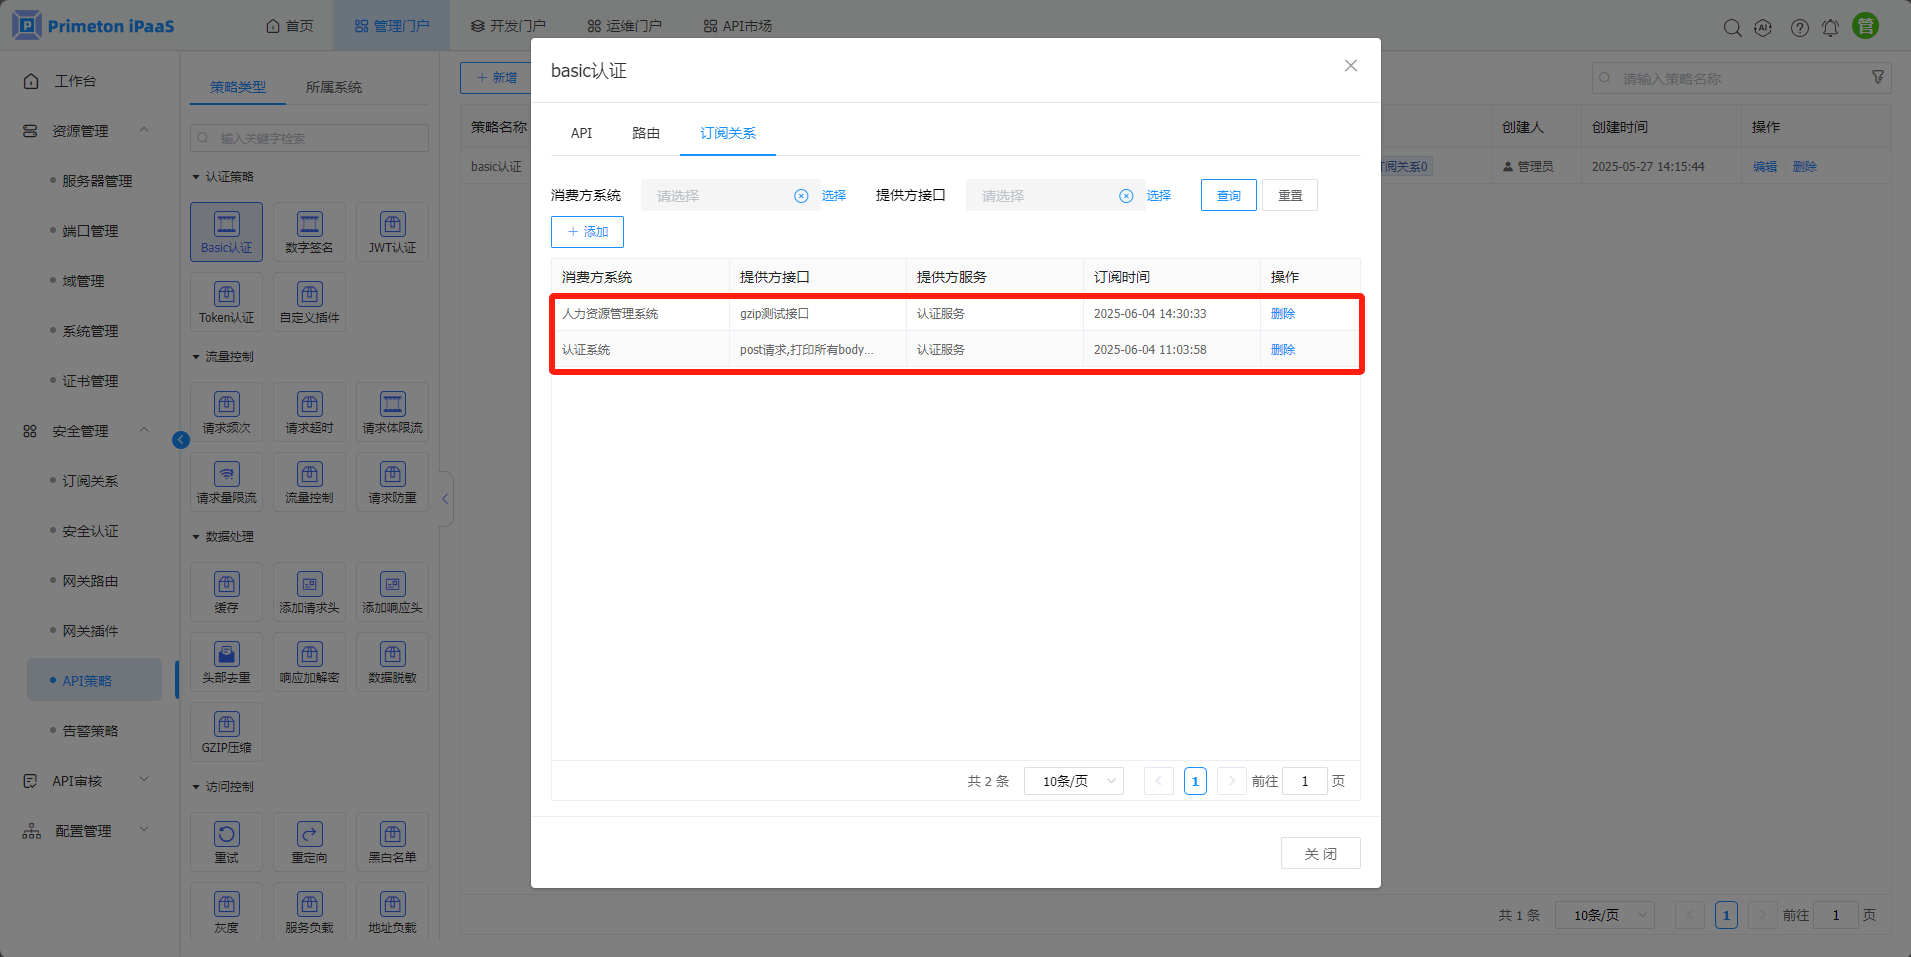Click the 关闭 button at dialog bottom
The width and height of the screenshot is (1911, 957).
1320,853
